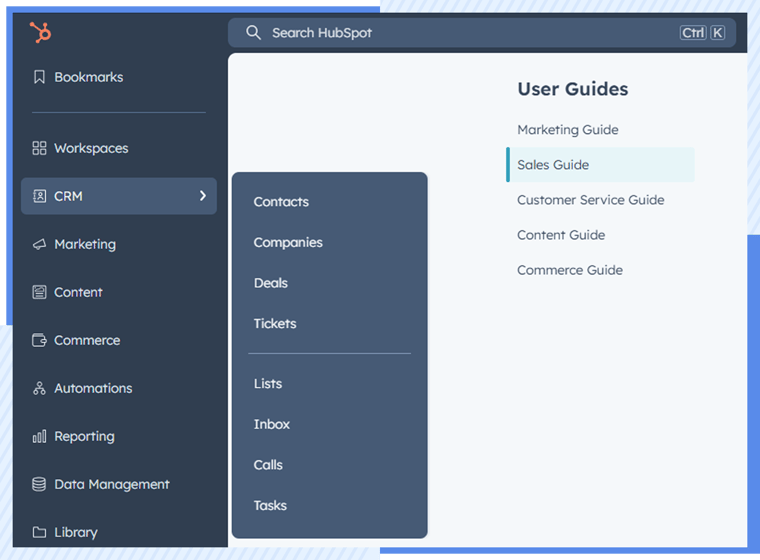Choose Deals from the CRM flyout
760x560 pixels.
coord(271,283)
